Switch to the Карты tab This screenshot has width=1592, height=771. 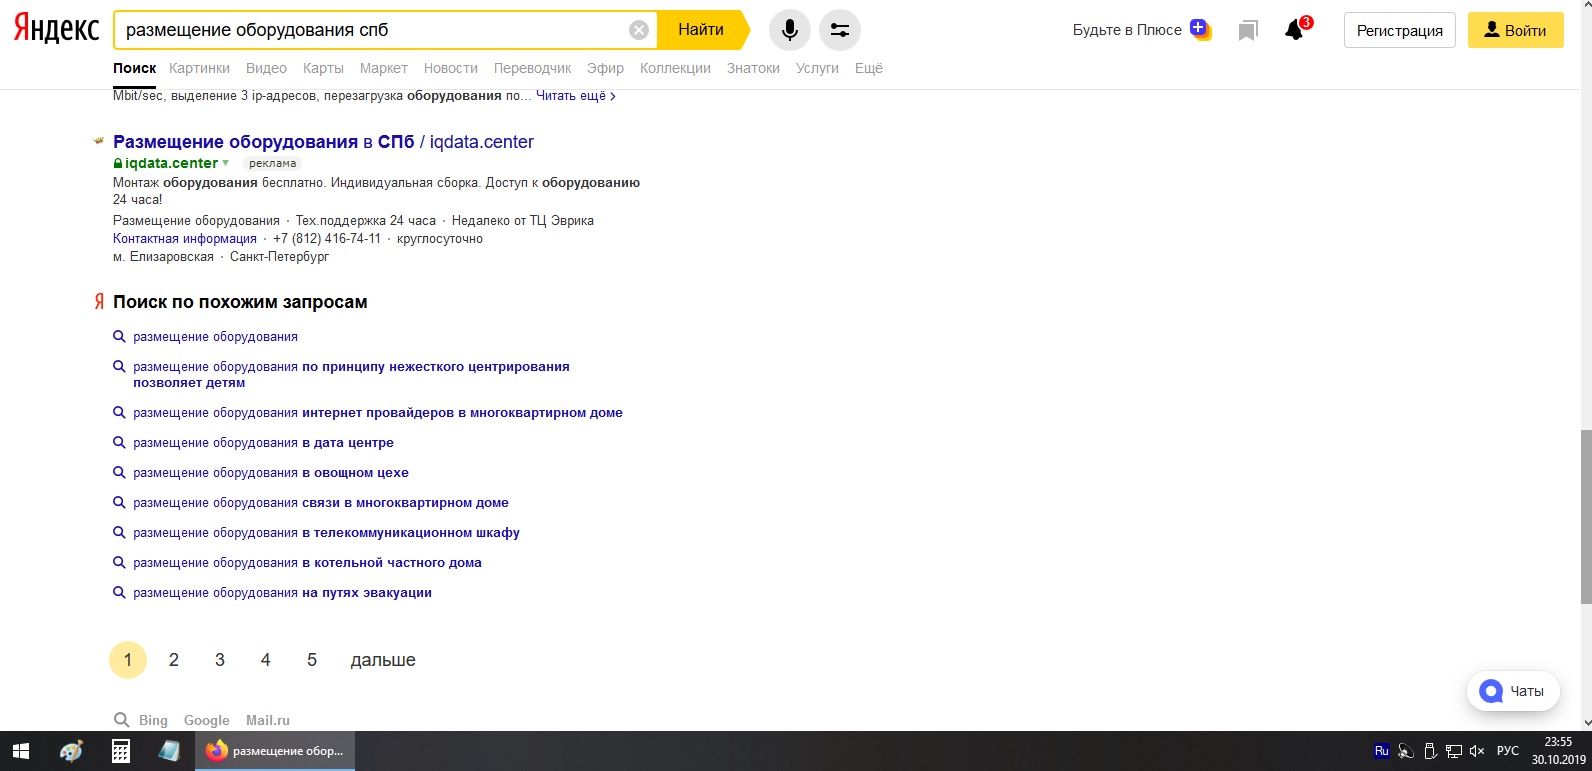pos(323,68)
